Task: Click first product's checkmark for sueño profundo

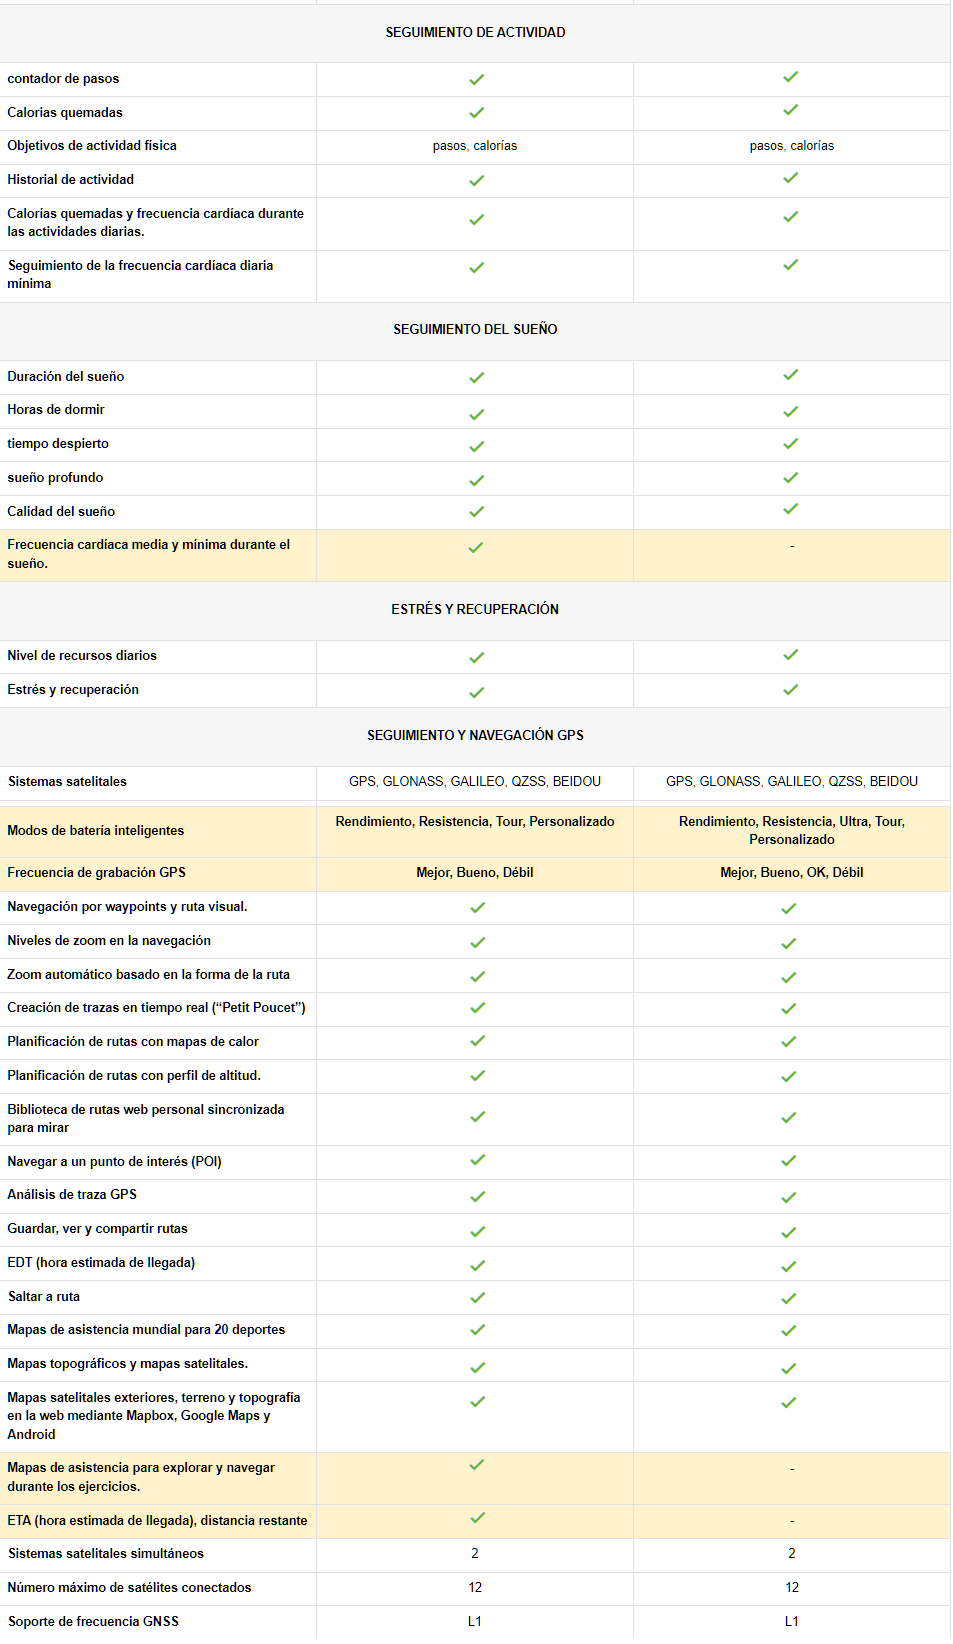Action: [x=476, y=480]
